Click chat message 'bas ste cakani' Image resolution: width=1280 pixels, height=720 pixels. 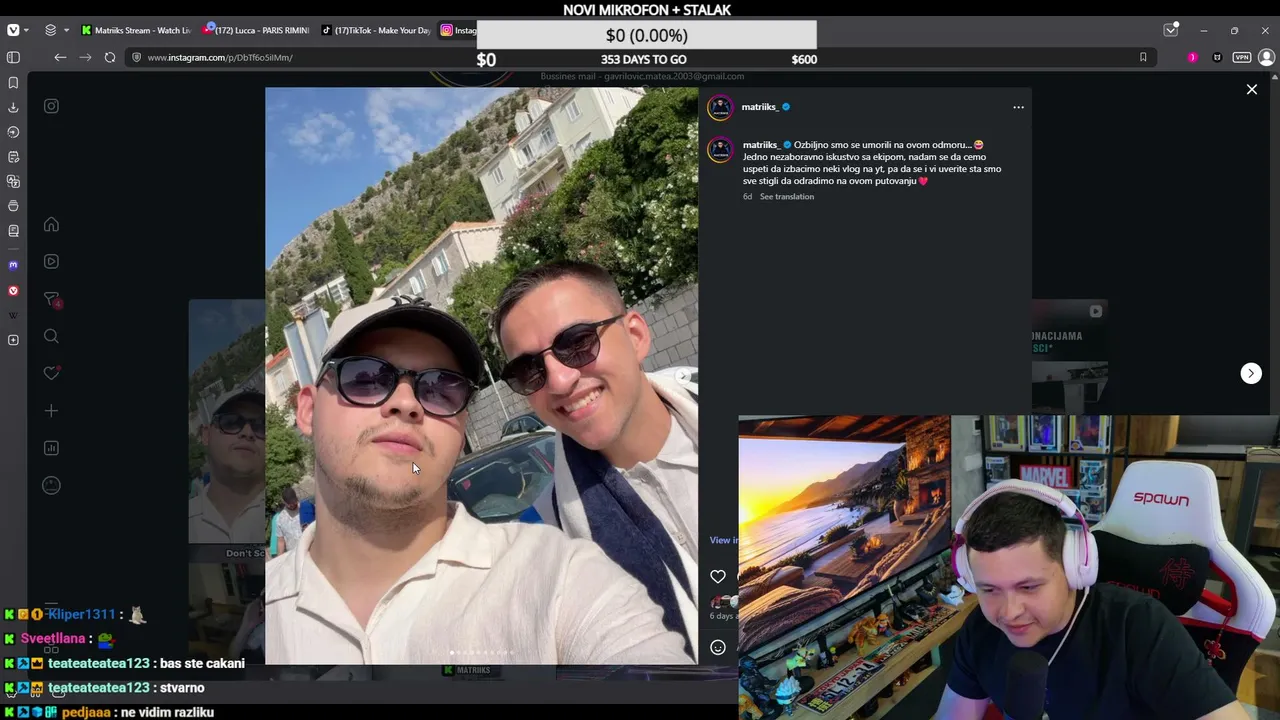tap(202, 663)
